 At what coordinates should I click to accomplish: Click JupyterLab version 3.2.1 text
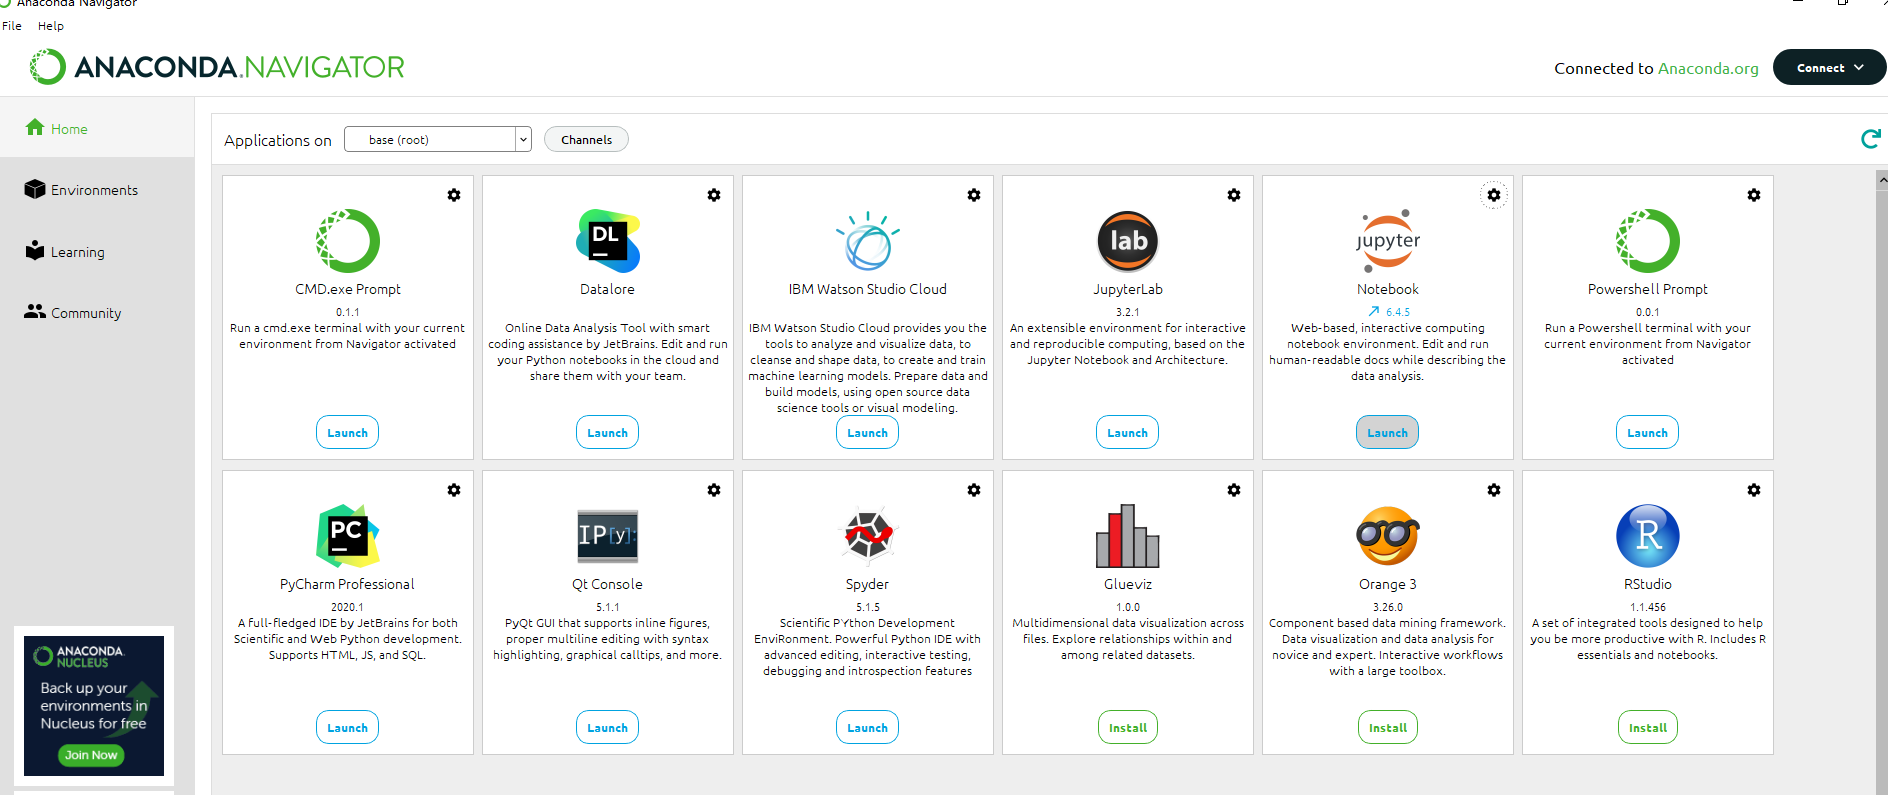(1128, 312)
